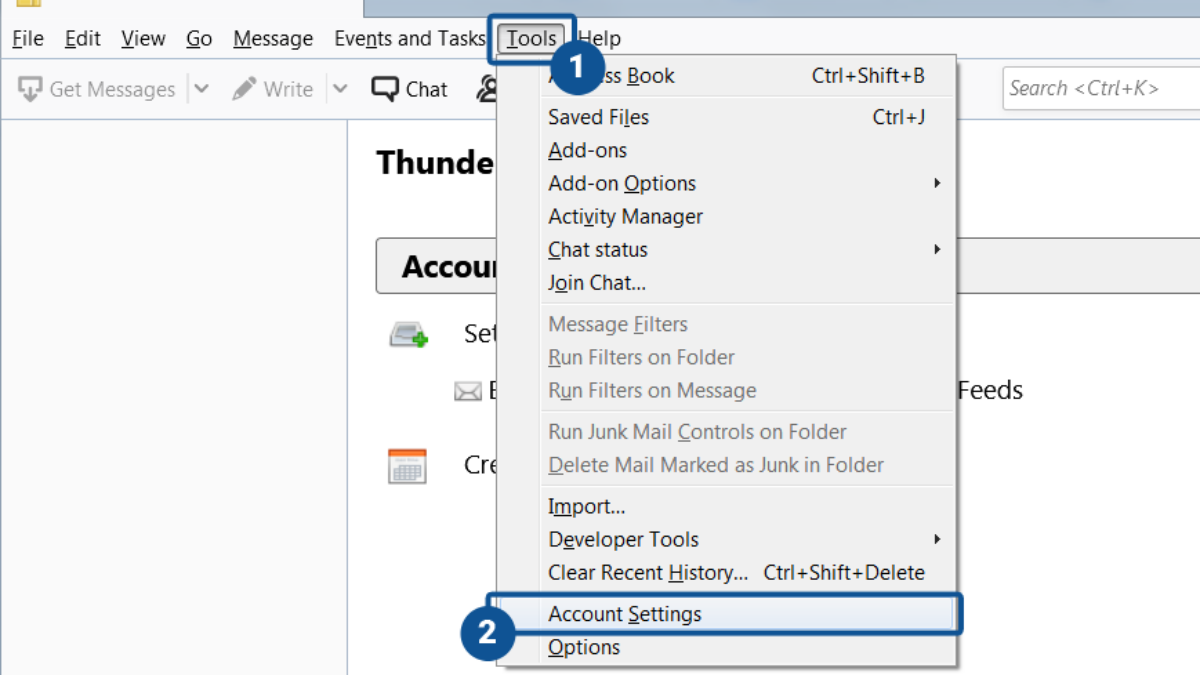
Task: Expand the Chat status submenu
Action: 936,249
